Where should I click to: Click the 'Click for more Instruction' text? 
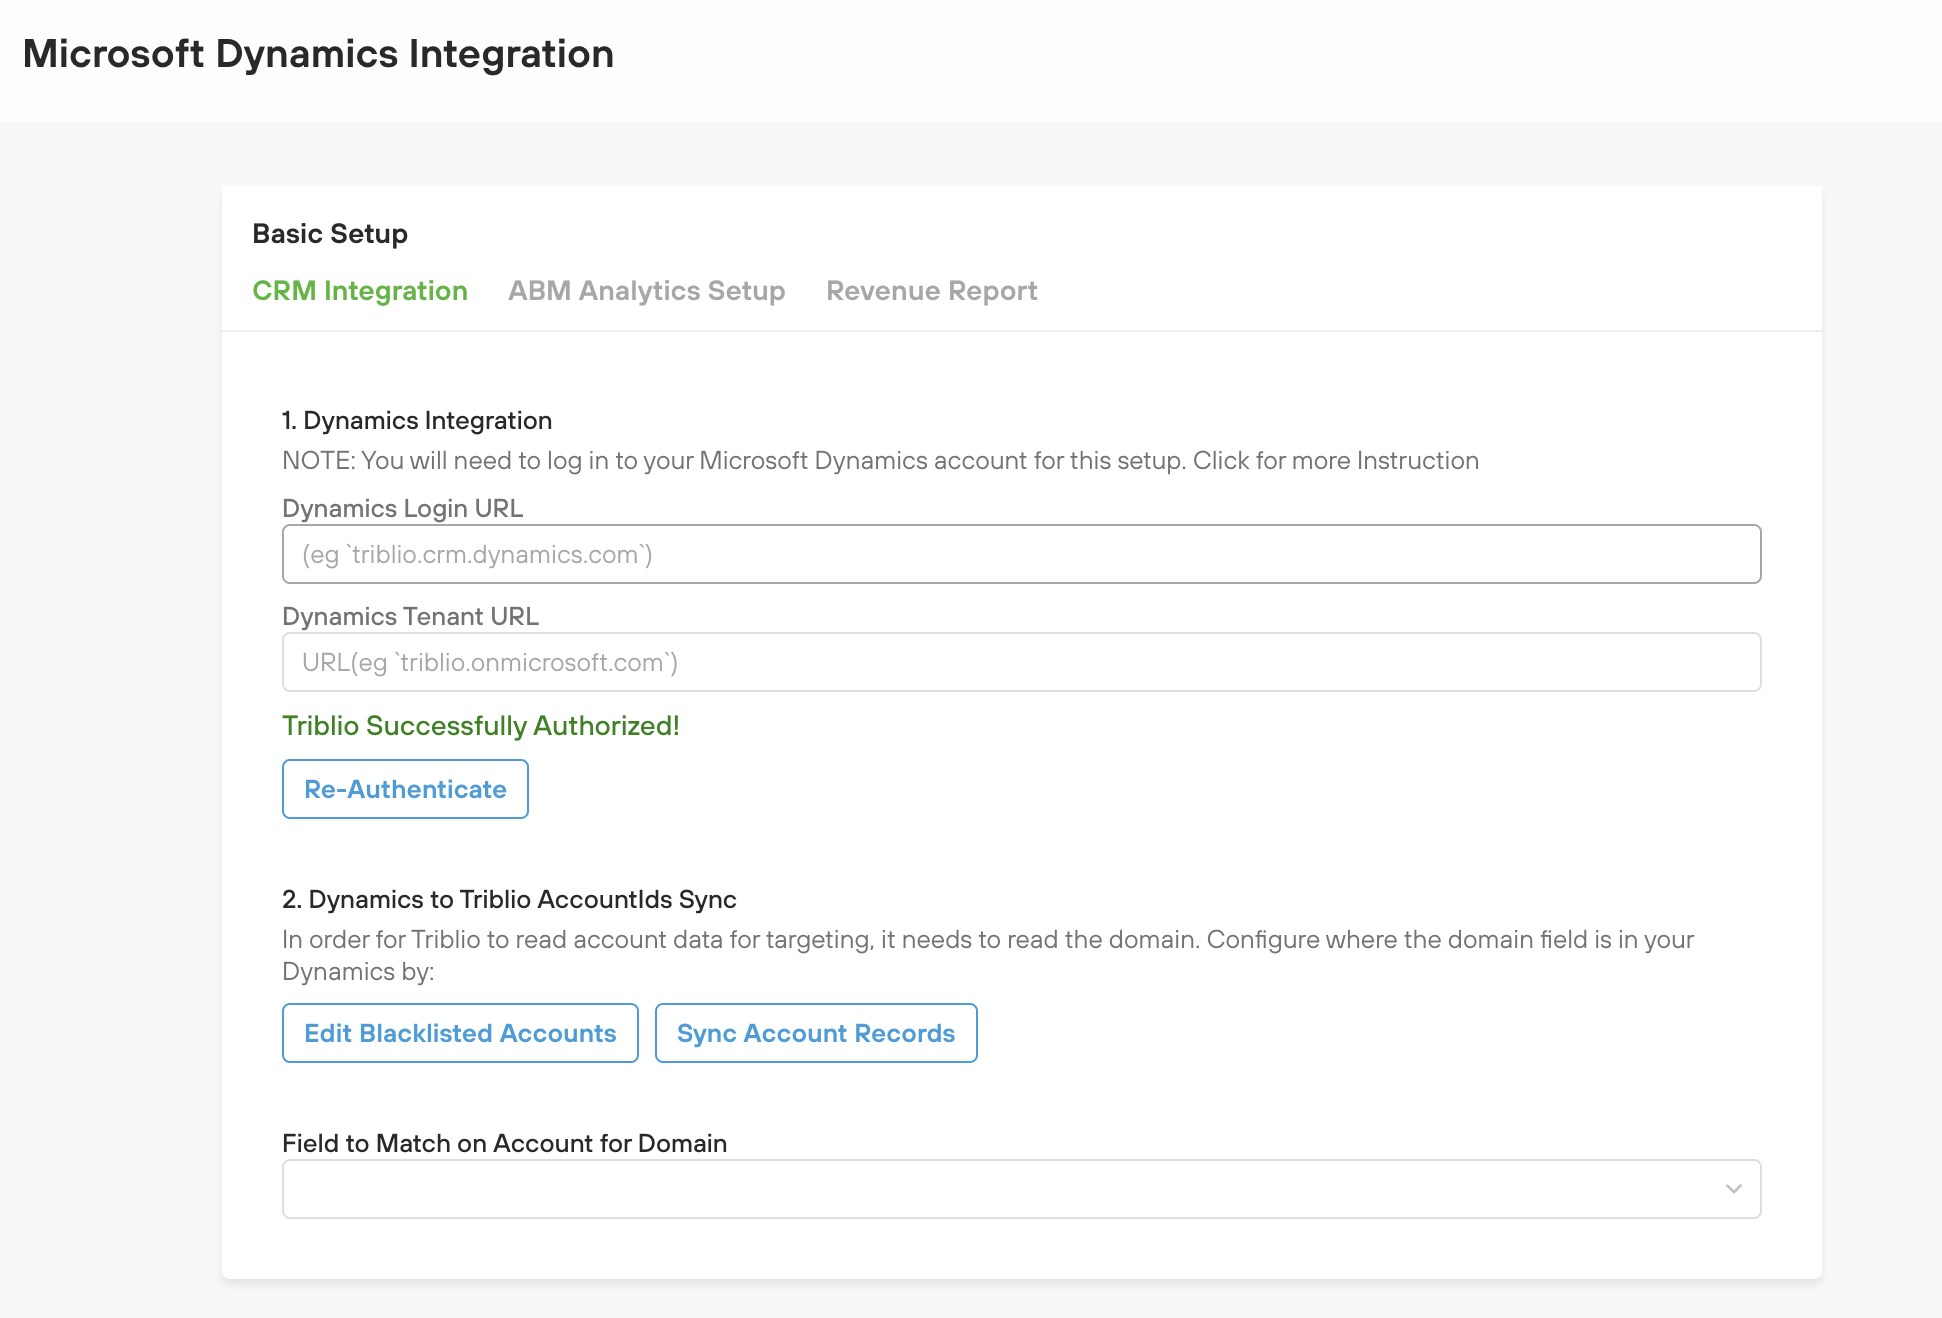[1335, 461]
